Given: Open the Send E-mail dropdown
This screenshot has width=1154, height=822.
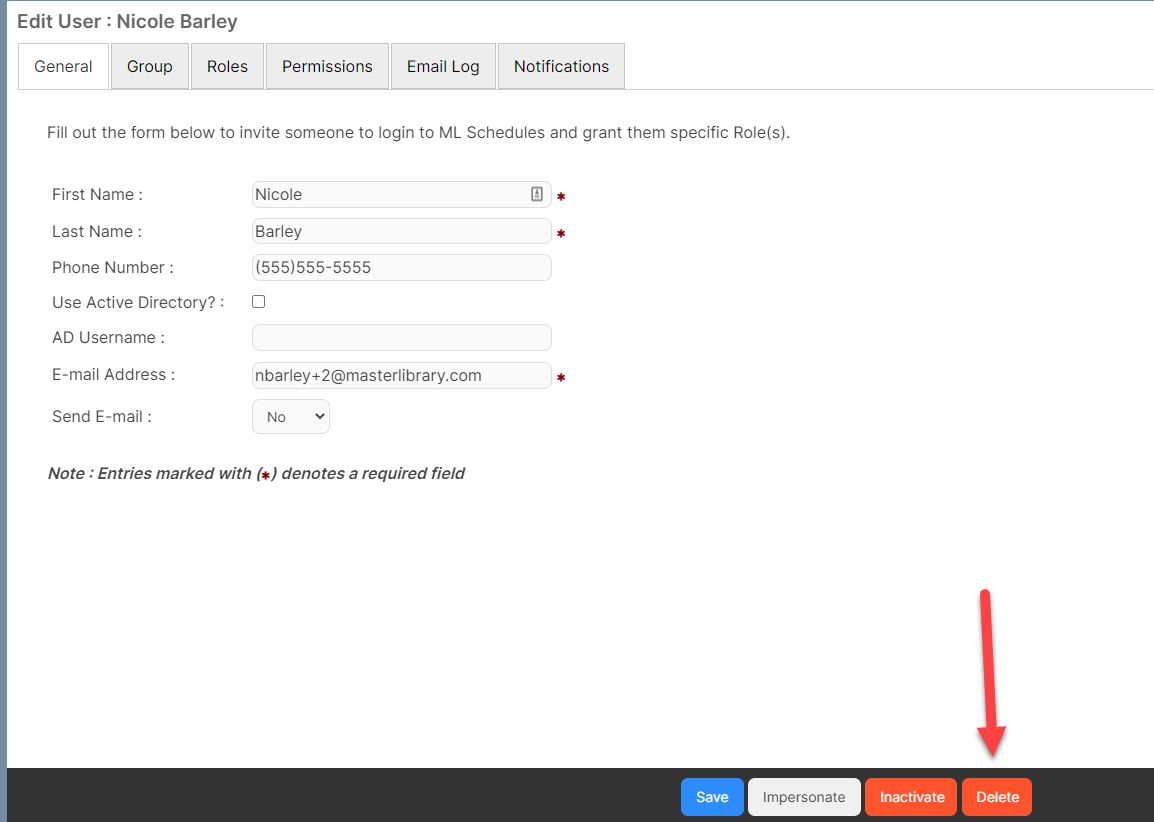Looking at the screenshot, I should pyautogui.click(x=290, y=417).
